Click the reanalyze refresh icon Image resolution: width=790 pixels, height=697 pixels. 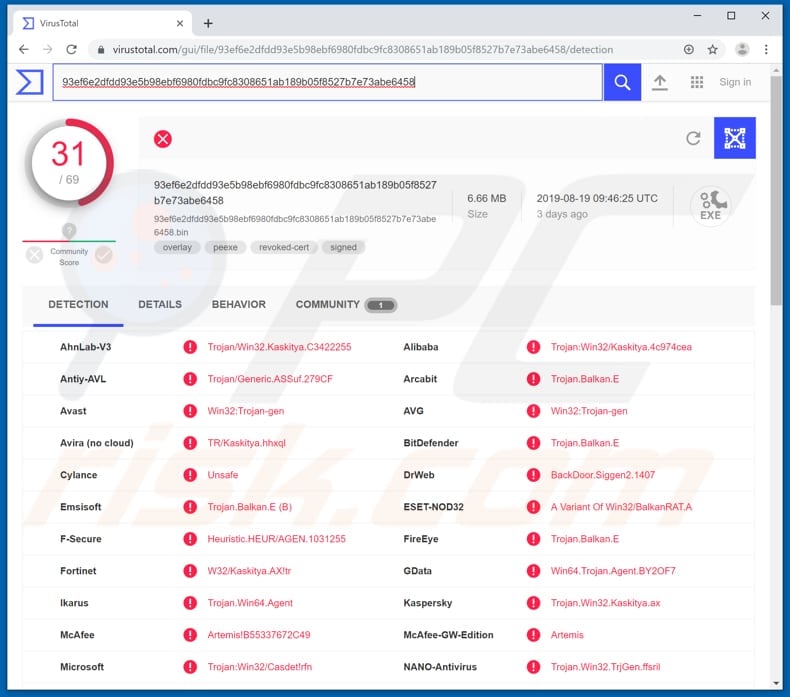coord(694,138)
